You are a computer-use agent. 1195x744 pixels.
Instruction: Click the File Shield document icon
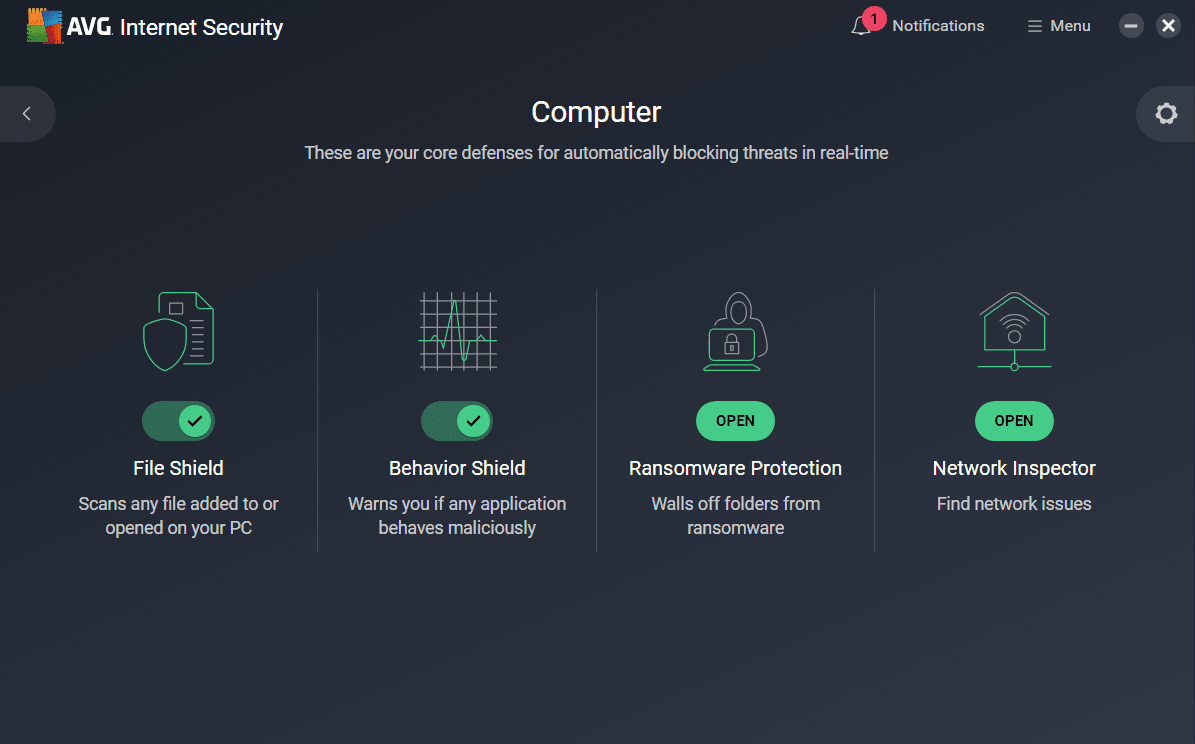tap(178, 330)
